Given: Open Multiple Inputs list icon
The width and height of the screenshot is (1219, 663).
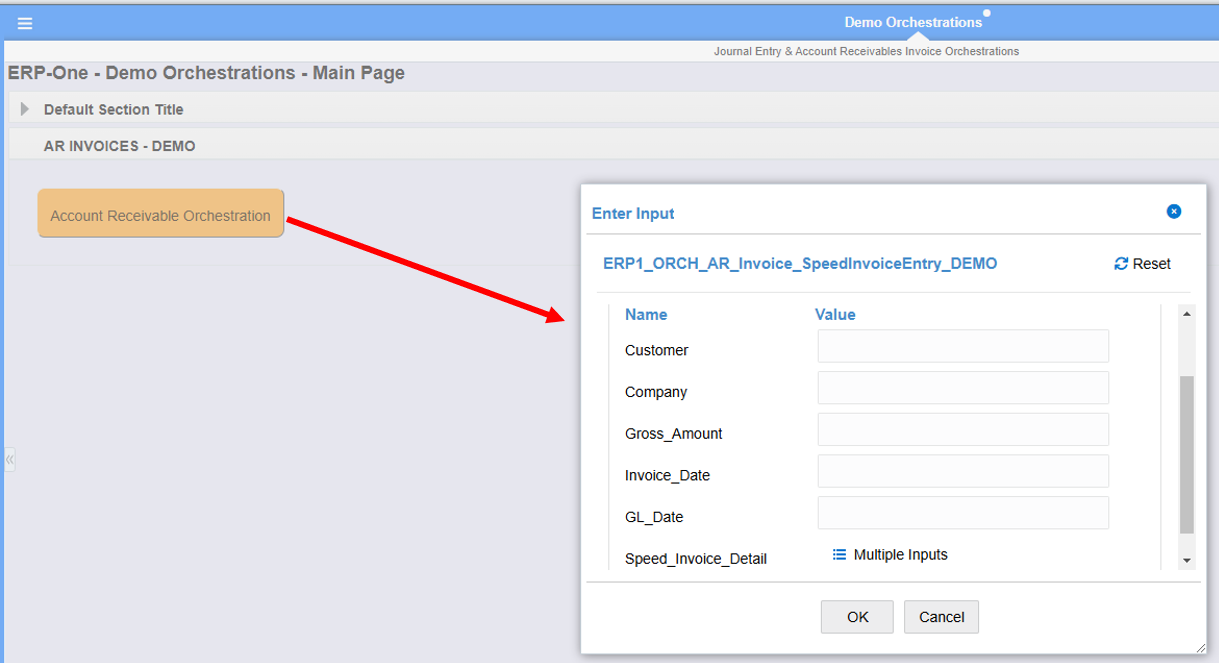Looking at the screenshot, I should pyautogui.click(x=840, y=554).
